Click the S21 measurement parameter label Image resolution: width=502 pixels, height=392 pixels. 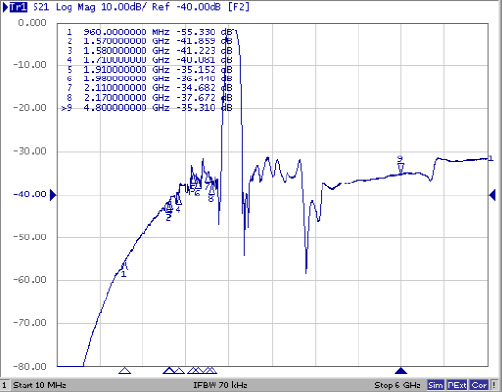pos(41,7)
